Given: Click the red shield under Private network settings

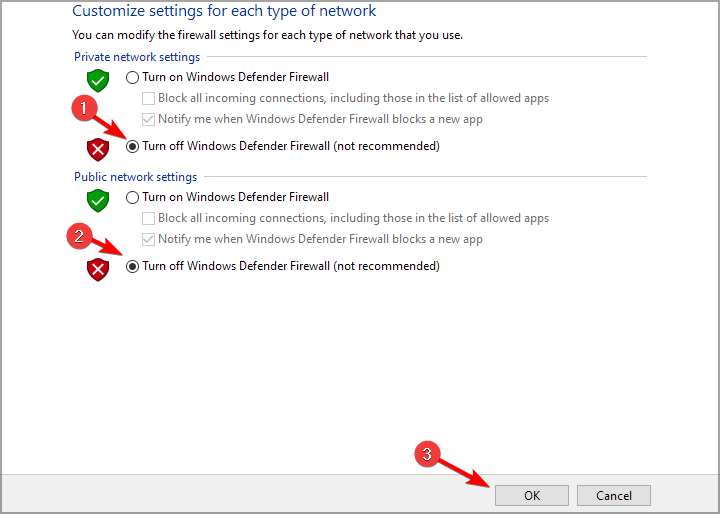Looking at the screenshot, I should click(97, 149).
